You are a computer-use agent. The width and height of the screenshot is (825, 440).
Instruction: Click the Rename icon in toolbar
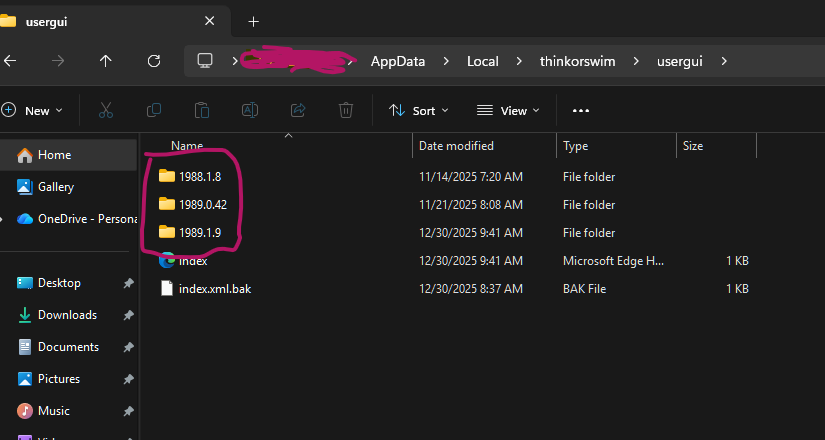click(250, 110)
